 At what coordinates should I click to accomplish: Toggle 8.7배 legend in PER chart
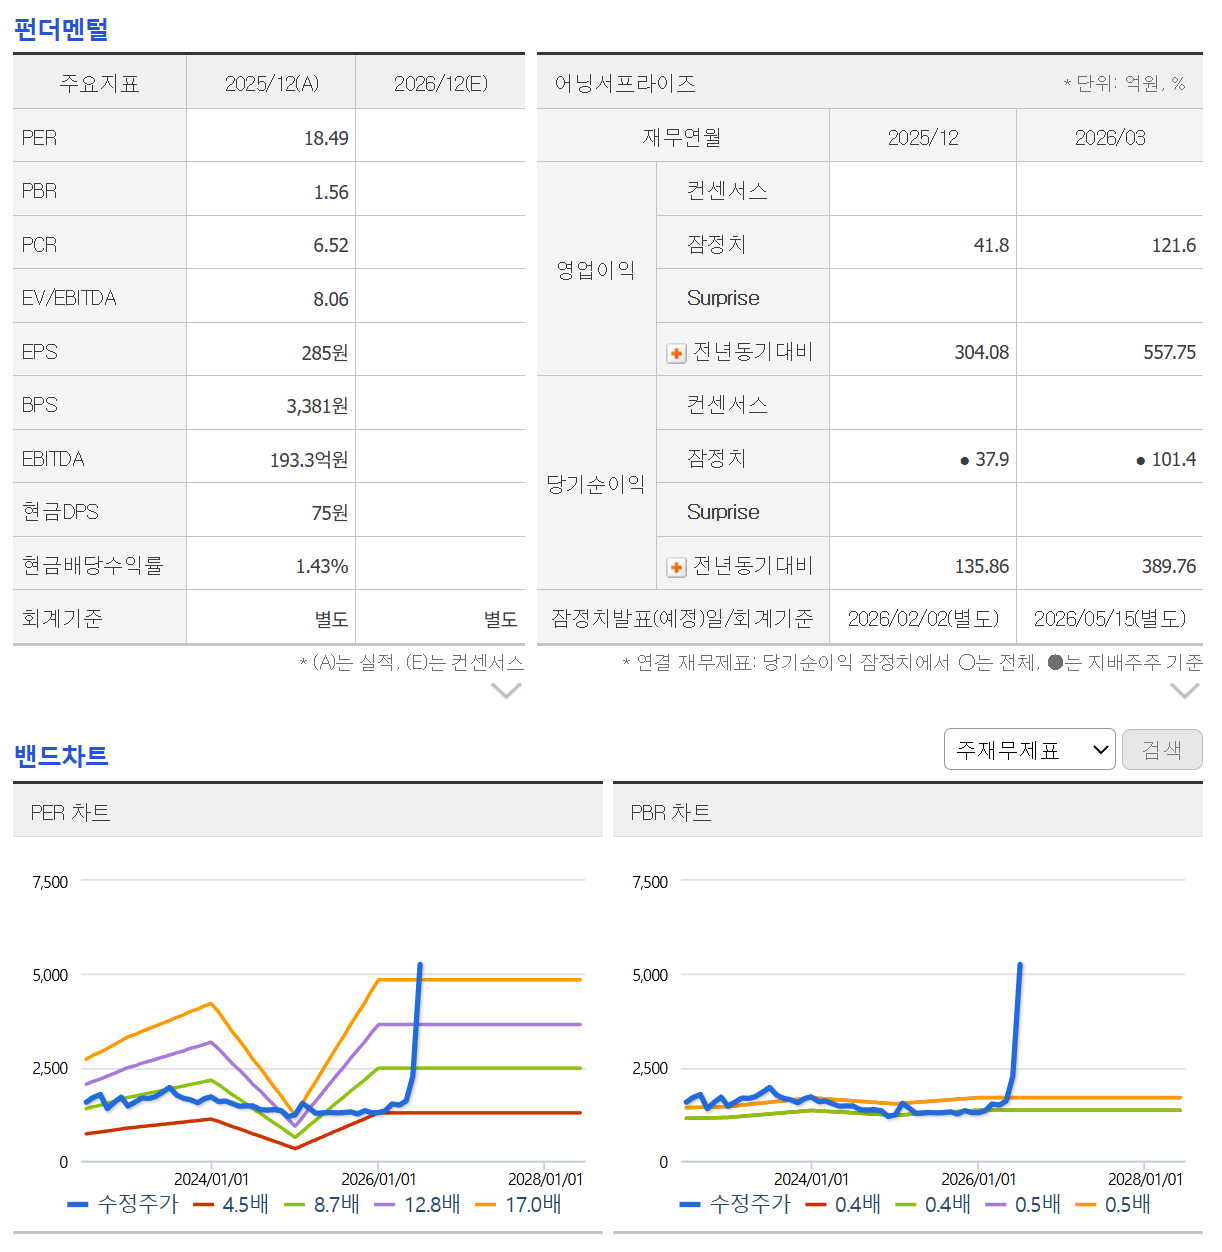(322, 1204)
